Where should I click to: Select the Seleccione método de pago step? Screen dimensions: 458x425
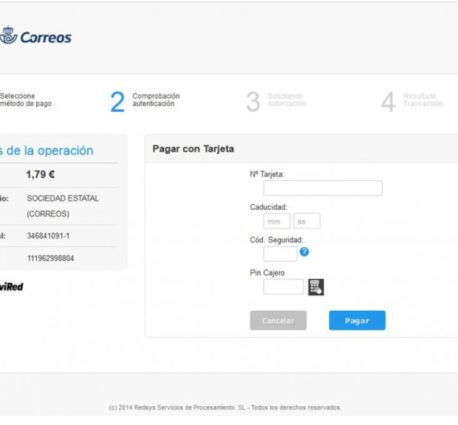coord(26,100)
